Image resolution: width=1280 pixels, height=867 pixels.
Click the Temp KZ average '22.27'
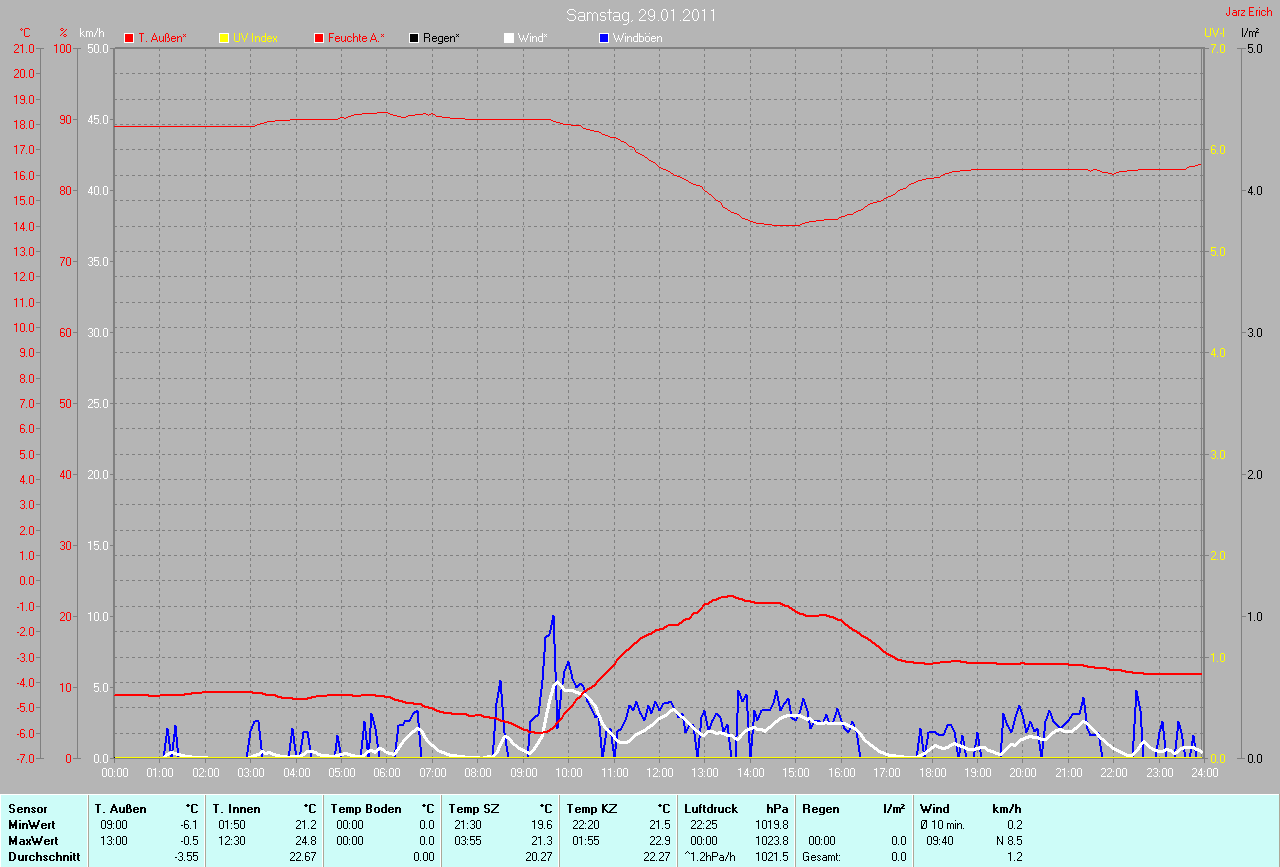point(658,857)
